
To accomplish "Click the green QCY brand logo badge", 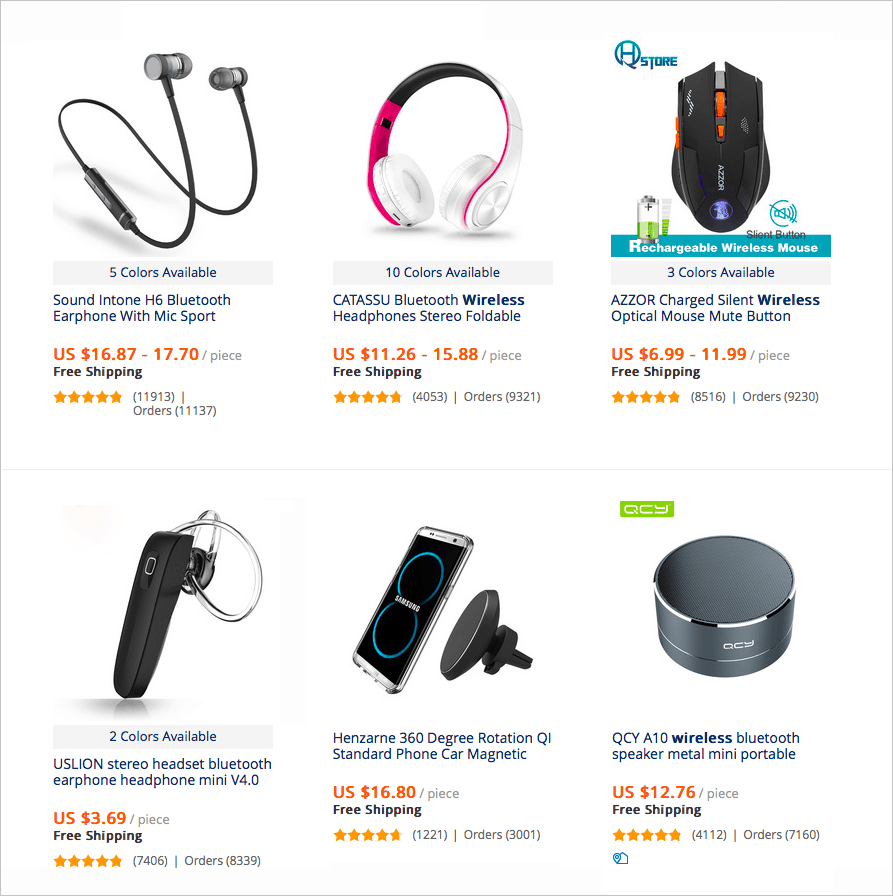I will 647,509.
